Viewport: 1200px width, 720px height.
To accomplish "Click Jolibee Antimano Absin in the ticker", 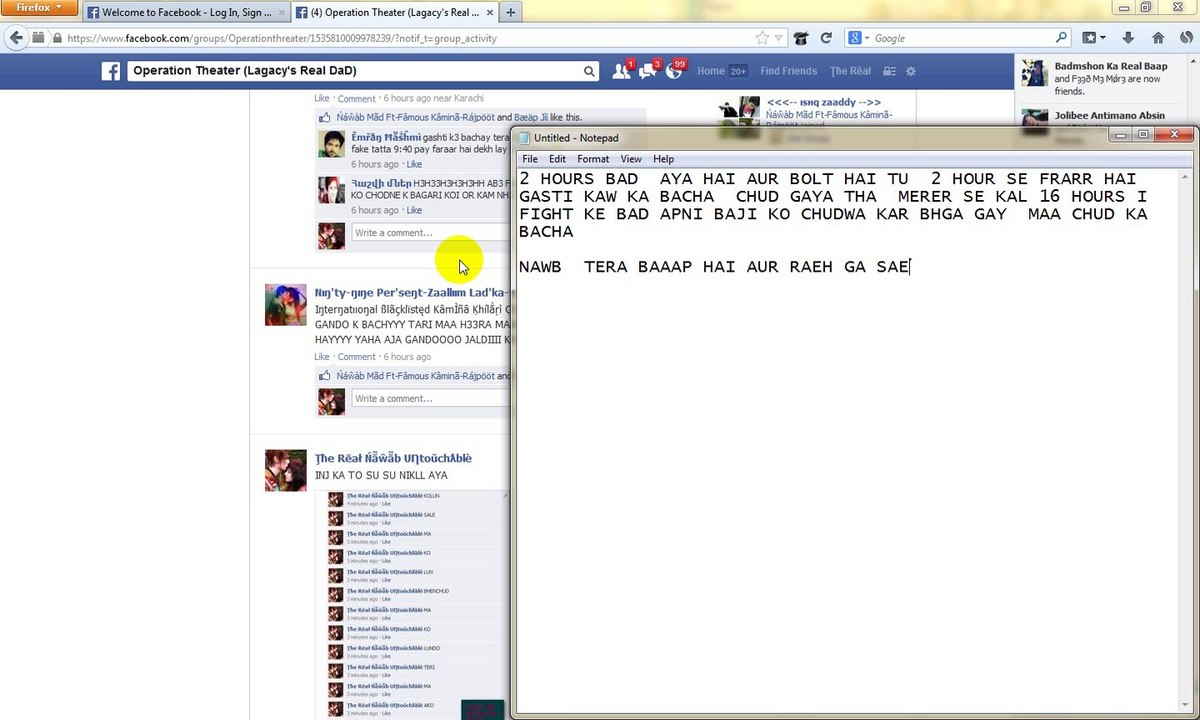I will coord(1109,115).
